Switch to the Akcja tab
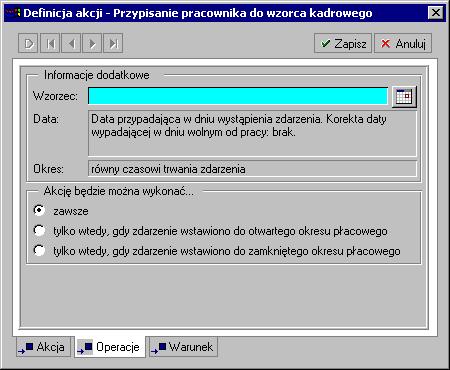The width and height of the screenshot is (450, 370). [44, 347]
